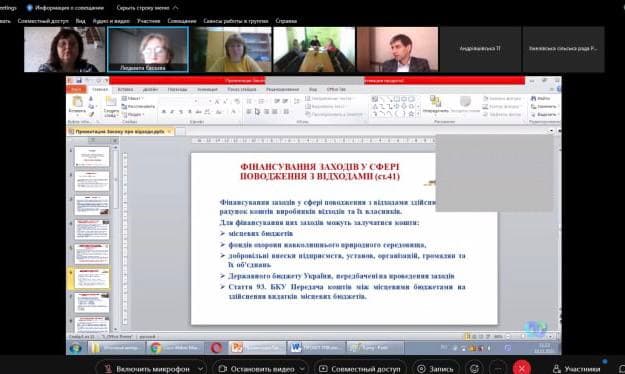
Task: Click the Opera icon in the taskbar
Action: coord(216,348)
